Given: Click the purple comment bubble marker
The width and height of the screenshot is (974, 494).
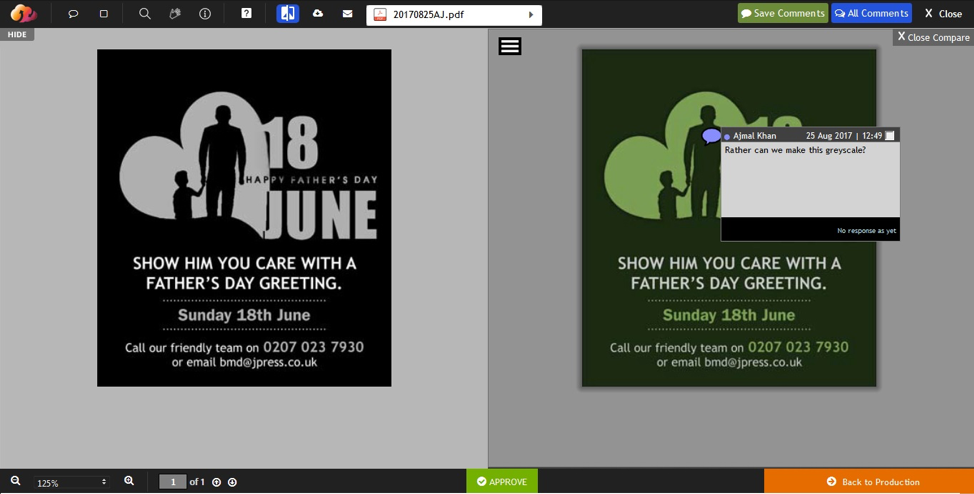Looking at the screenshot, I should (x=711, y=136).
